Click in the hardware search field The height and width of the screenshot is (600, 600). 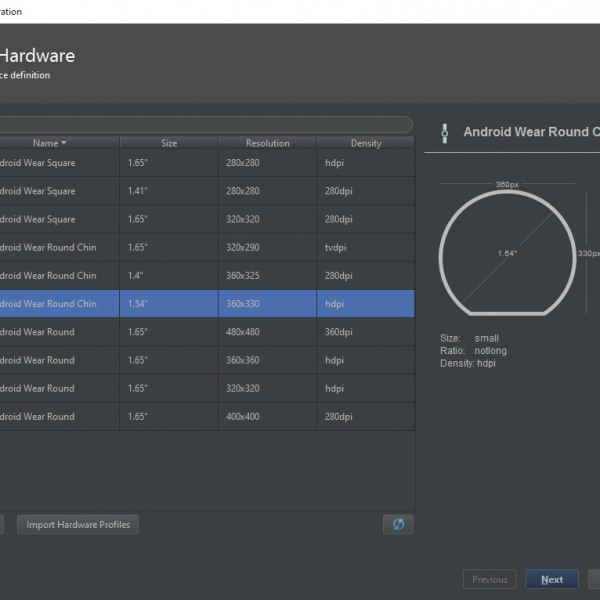pyautogui.click(x=206, y=125)
